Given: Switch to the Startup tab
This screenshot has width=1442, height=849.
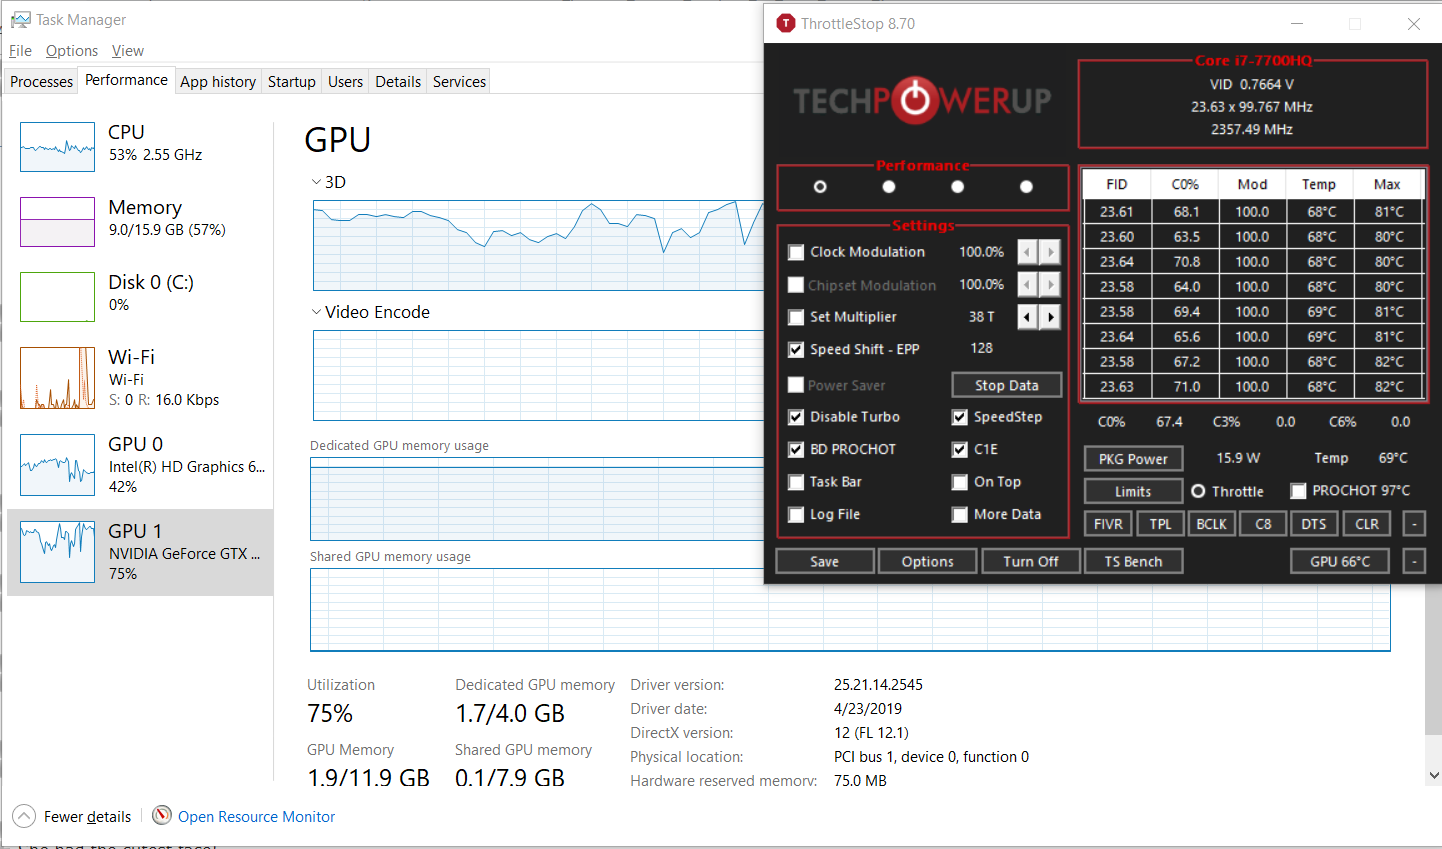Looking at the screenshot, I should tap(292, 82).
